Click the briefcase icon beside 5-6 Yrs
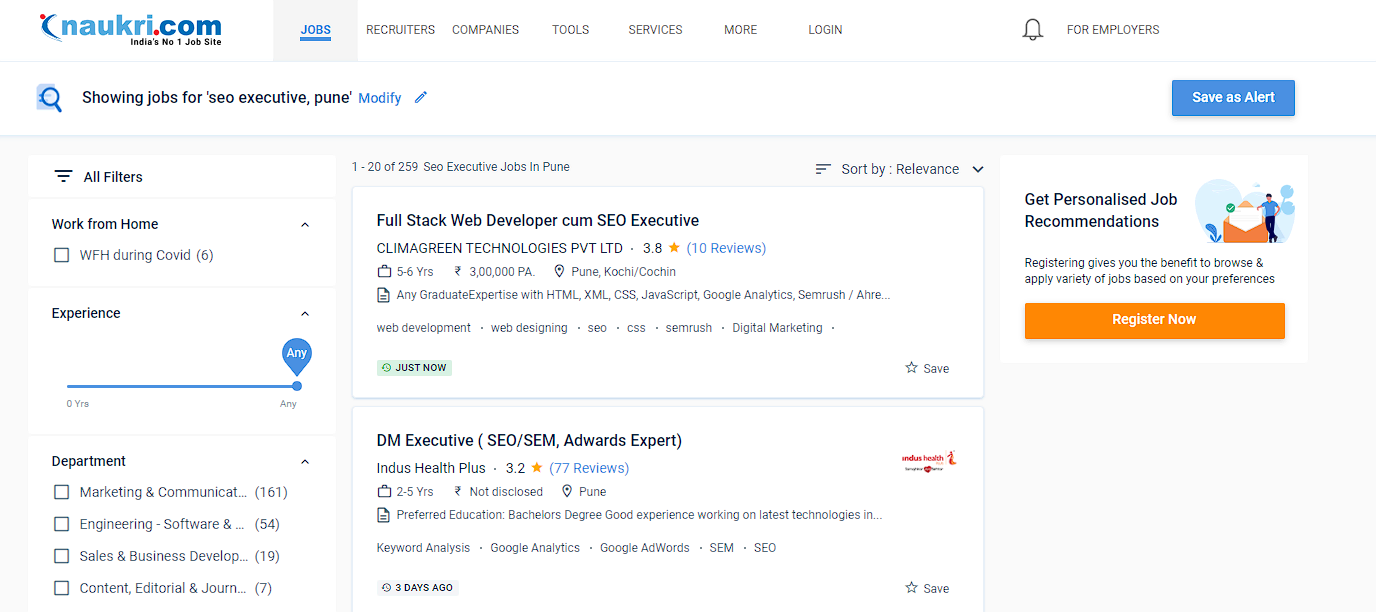Image resolution: width=1376 pixels, height=612 pixels. [384, 271]
